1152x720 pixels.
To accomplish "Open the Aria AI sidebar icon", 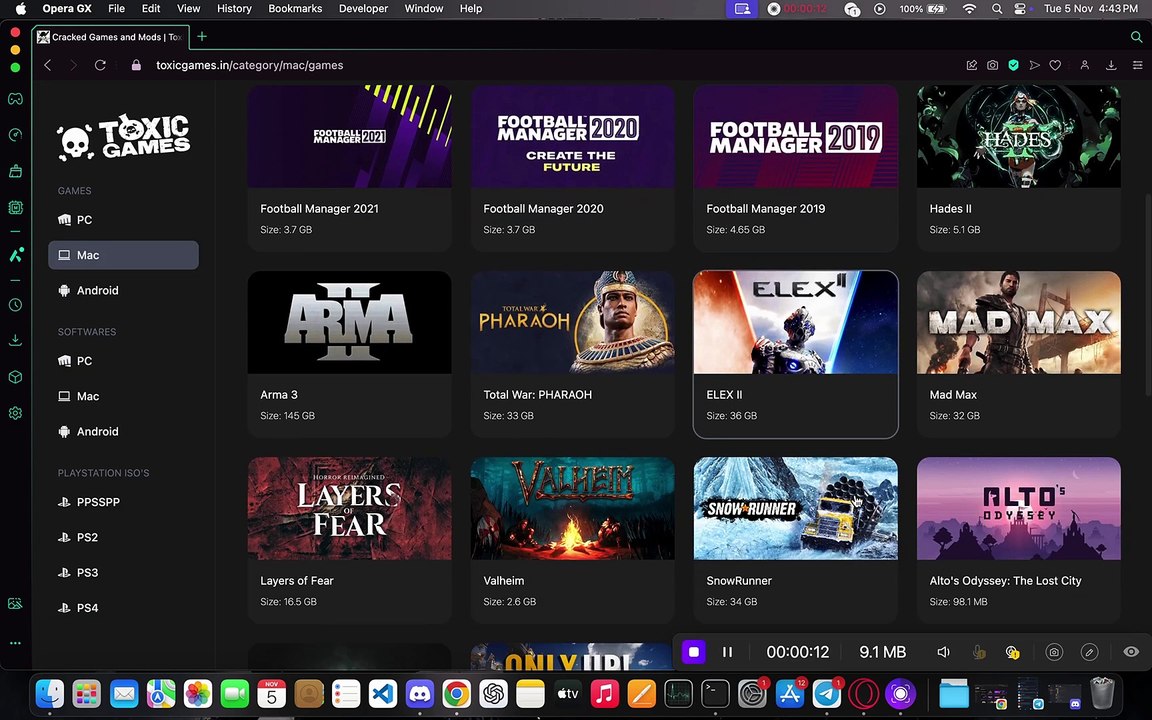I will [x=15, y=255].
